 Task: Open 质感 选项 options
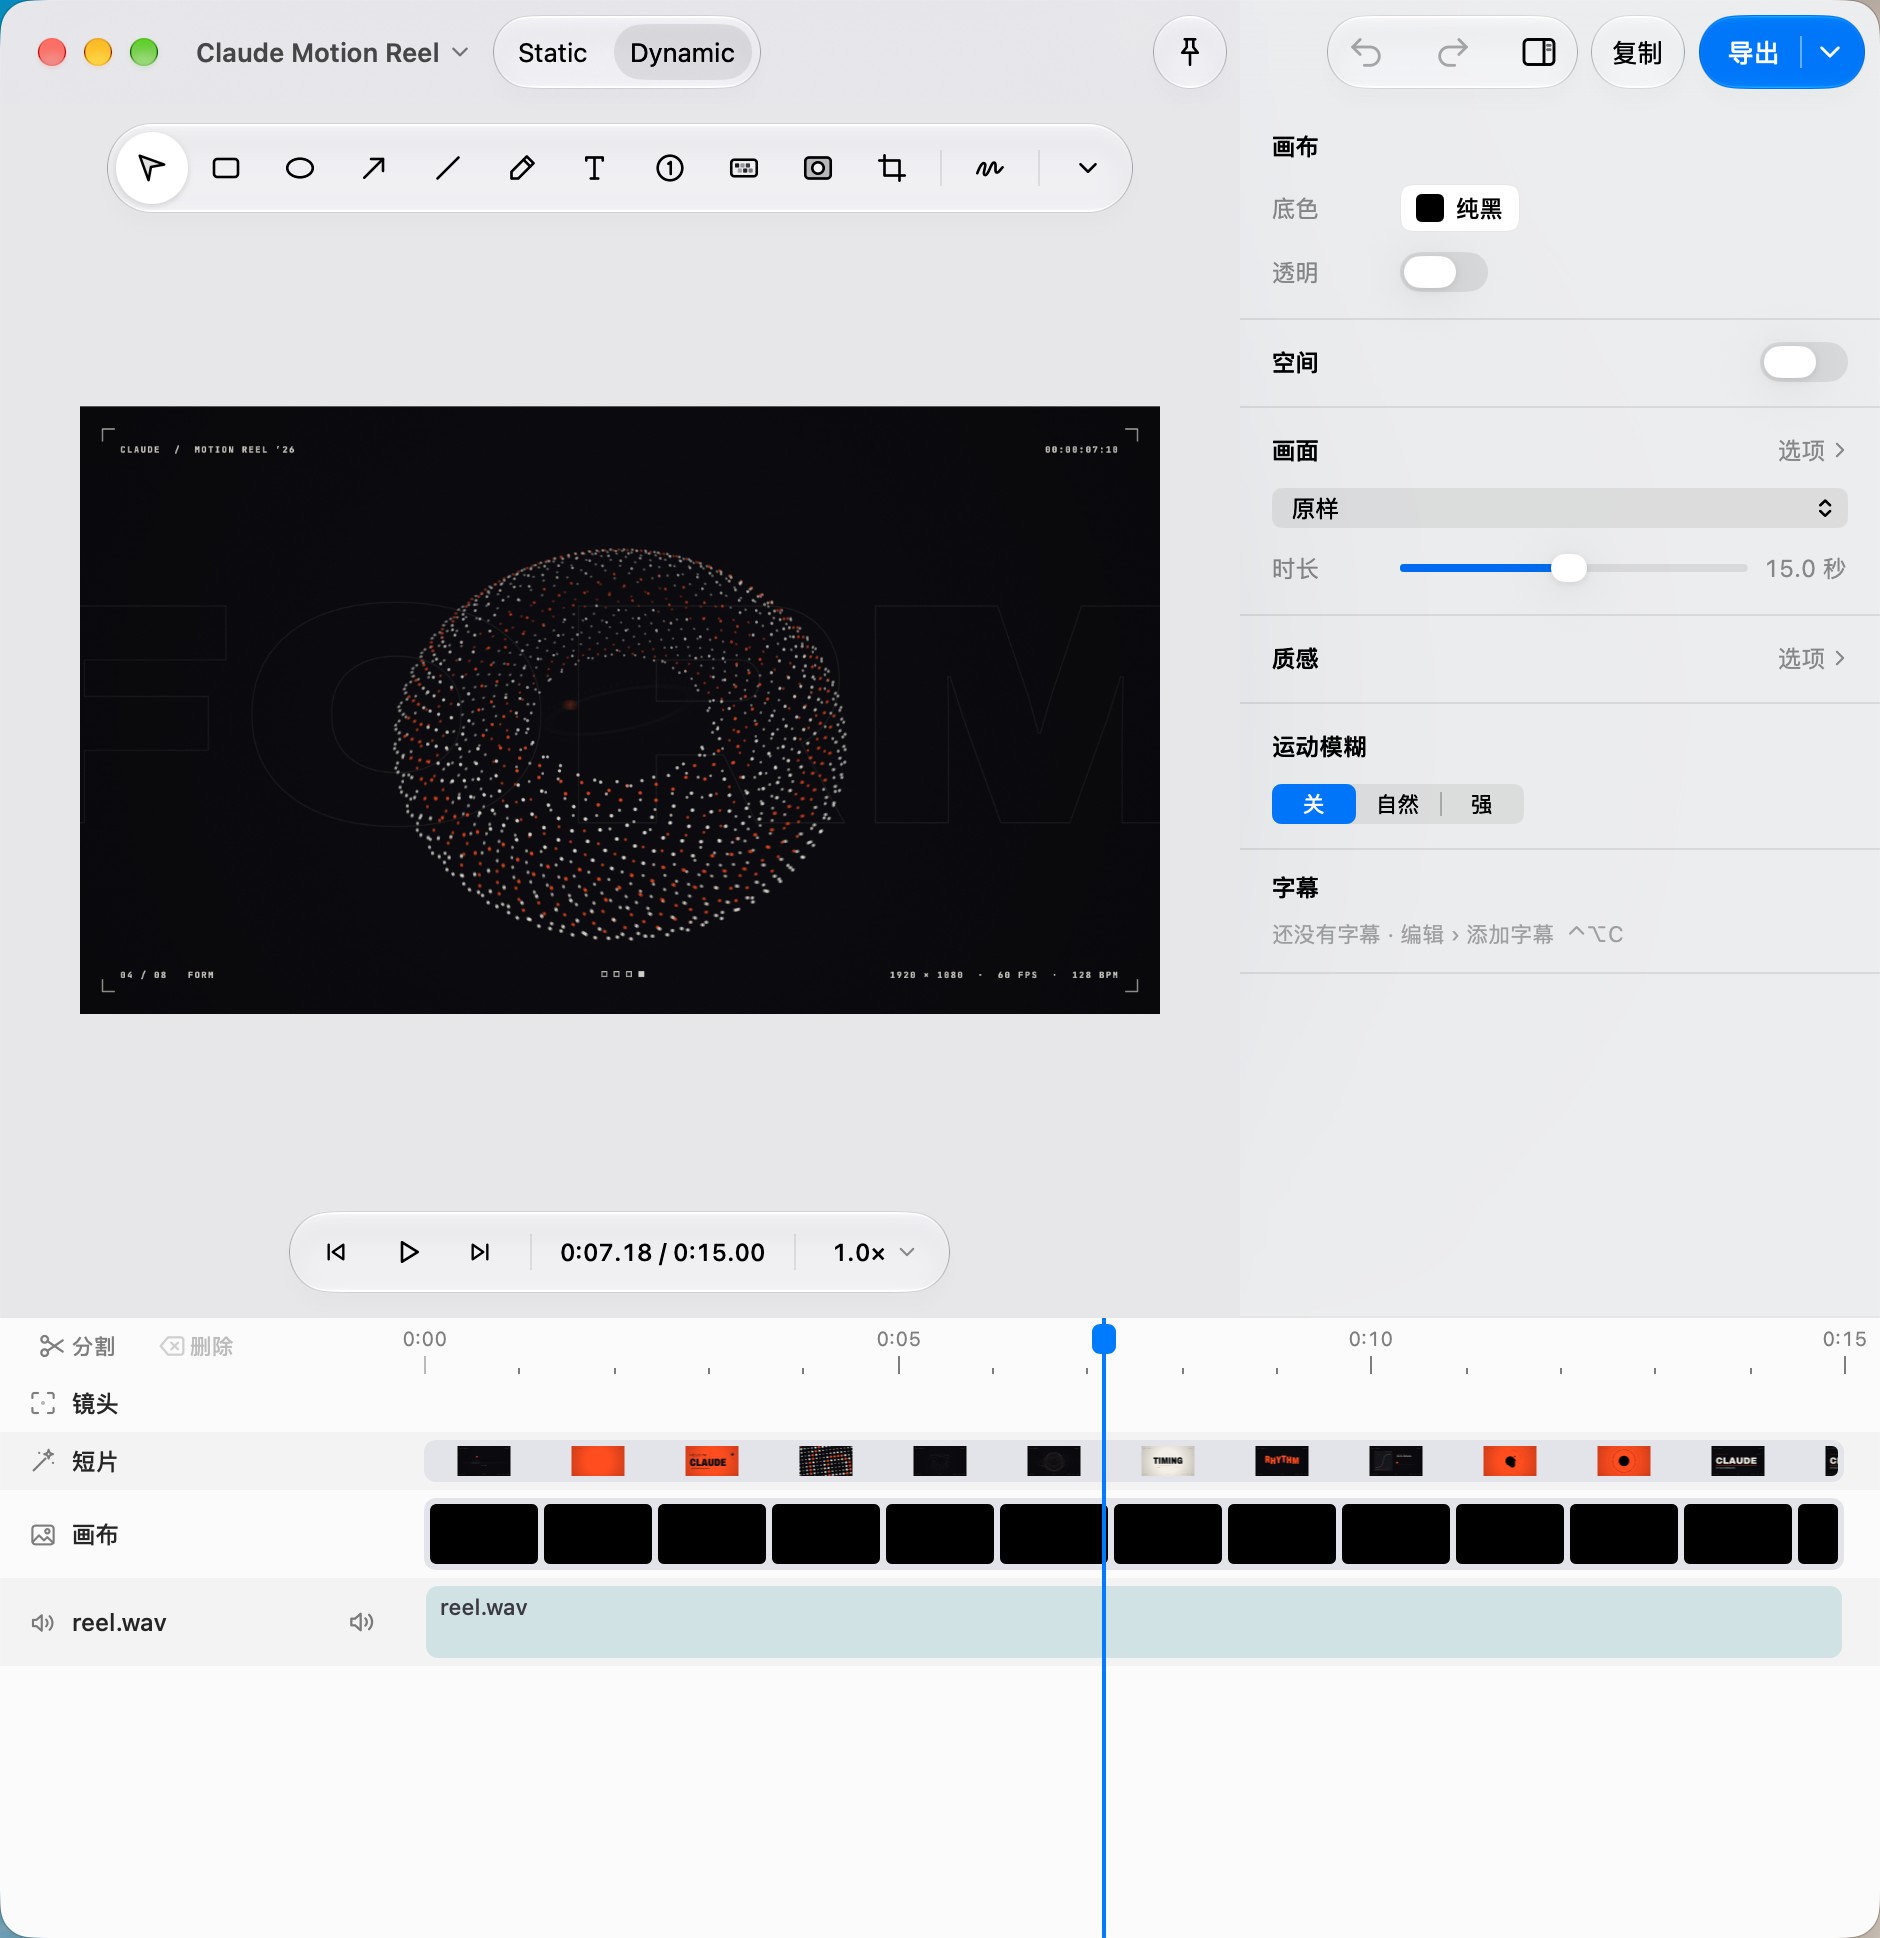(1811, 659)
